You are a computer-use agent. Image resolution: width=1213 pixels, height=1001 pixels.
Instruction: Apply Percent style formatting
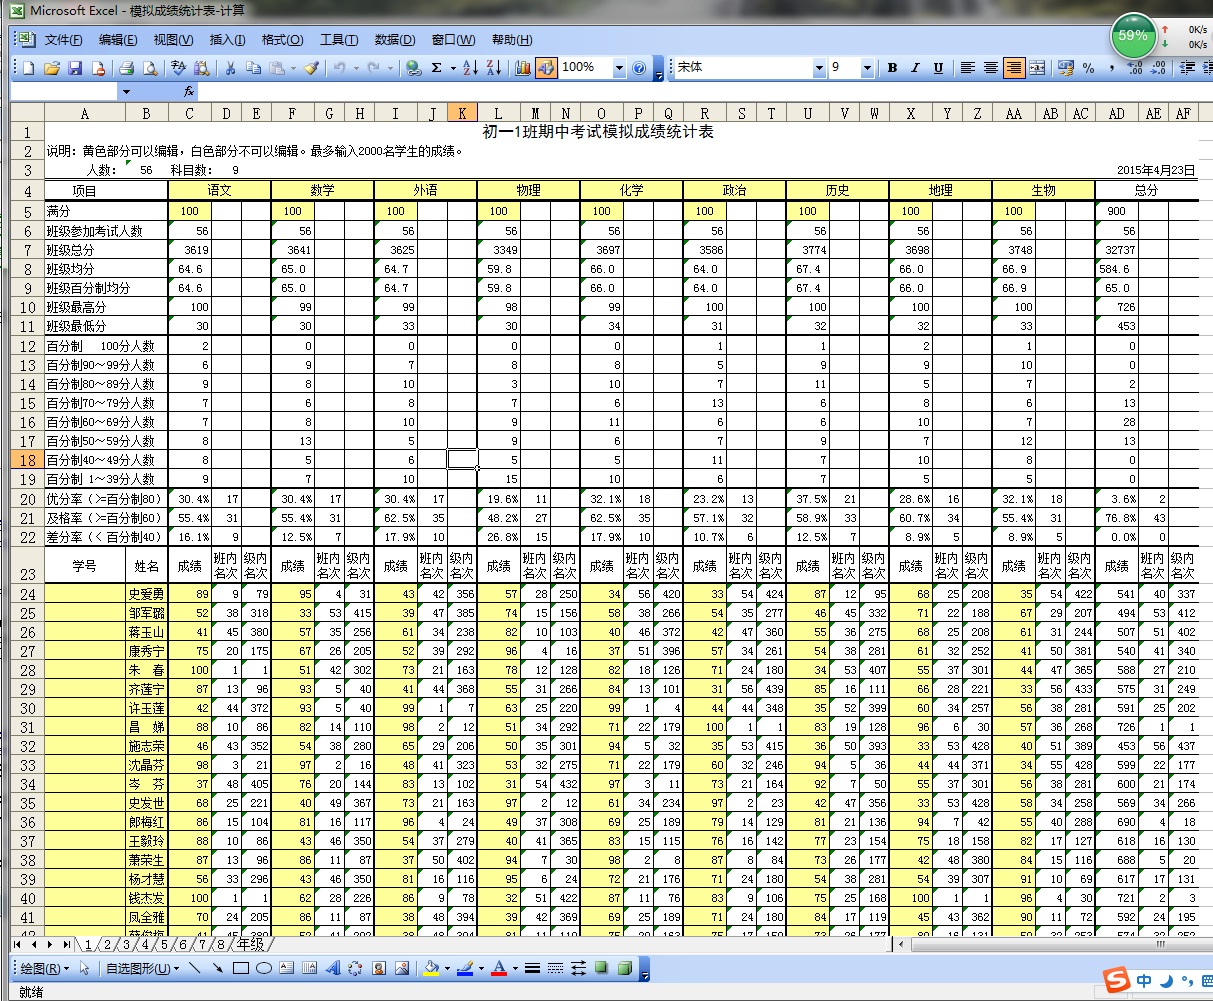[1088, 68]
